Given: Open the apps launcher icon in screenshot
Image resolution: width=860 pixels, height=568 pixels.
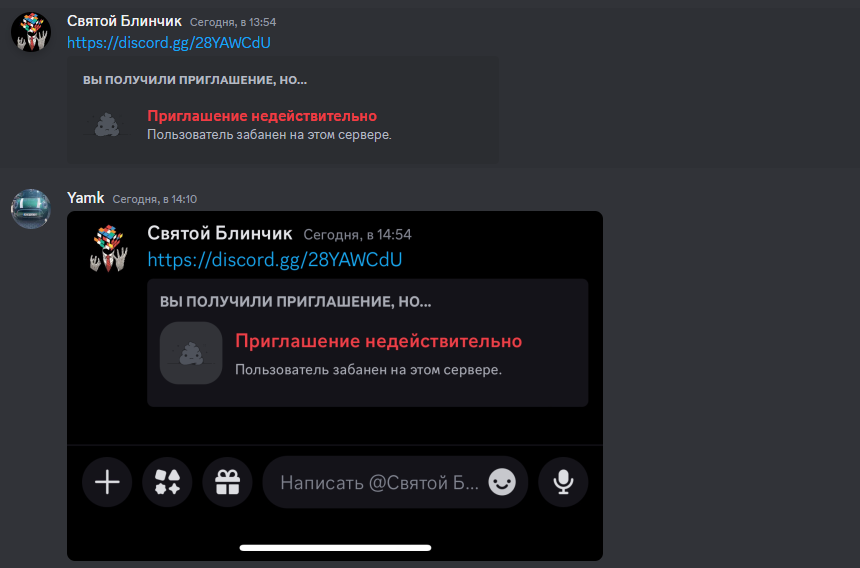Looking at the screenshot, I should [x=167, y=482].
